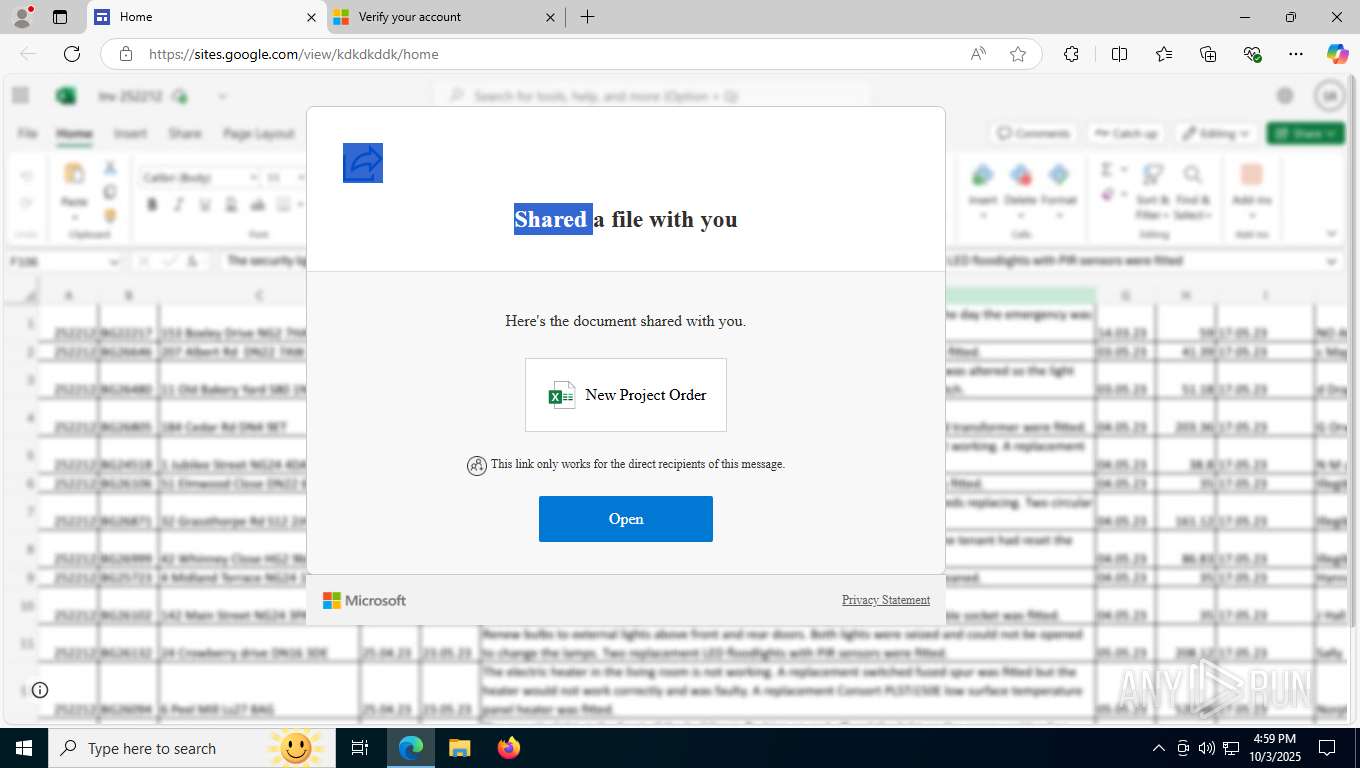Open browser Collections
1360x768 pixels.
(x=1208, y=54)
